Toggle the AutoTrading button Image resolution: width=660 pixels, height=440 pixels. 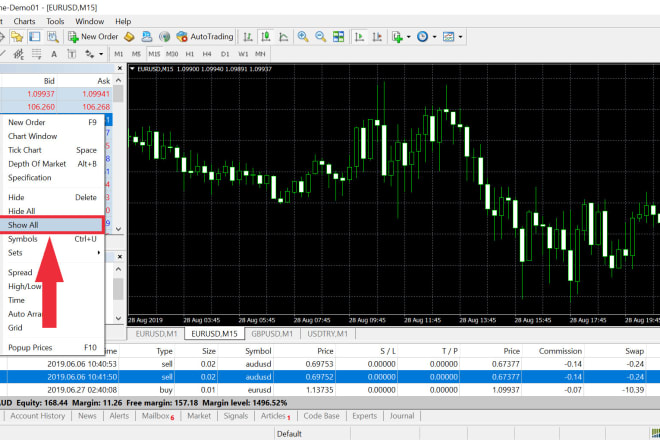(x=207, y=36)
